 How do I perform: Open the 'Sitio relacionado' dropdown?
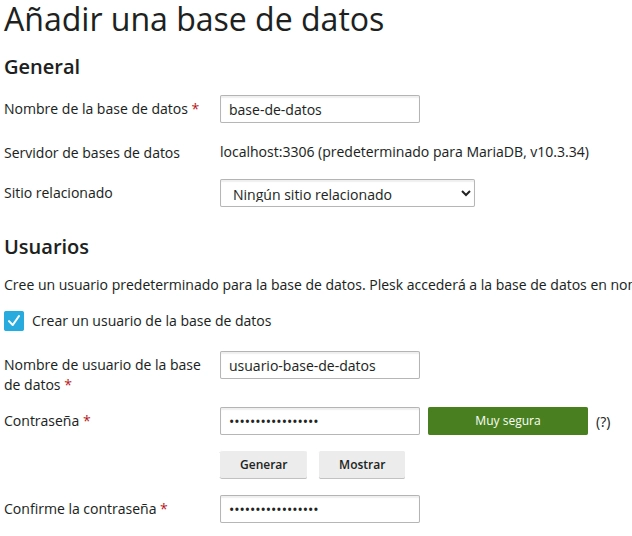(x=347, y=193)
